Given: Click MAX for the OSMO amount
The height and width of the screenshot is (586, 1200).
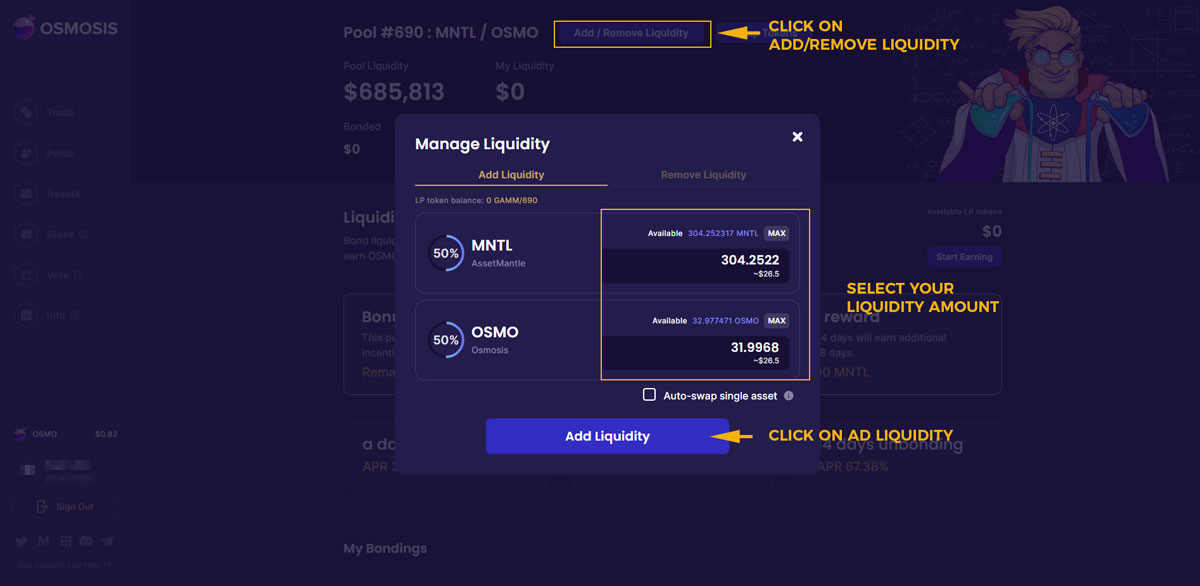Looking at the screenshot, I should [777, 321].
